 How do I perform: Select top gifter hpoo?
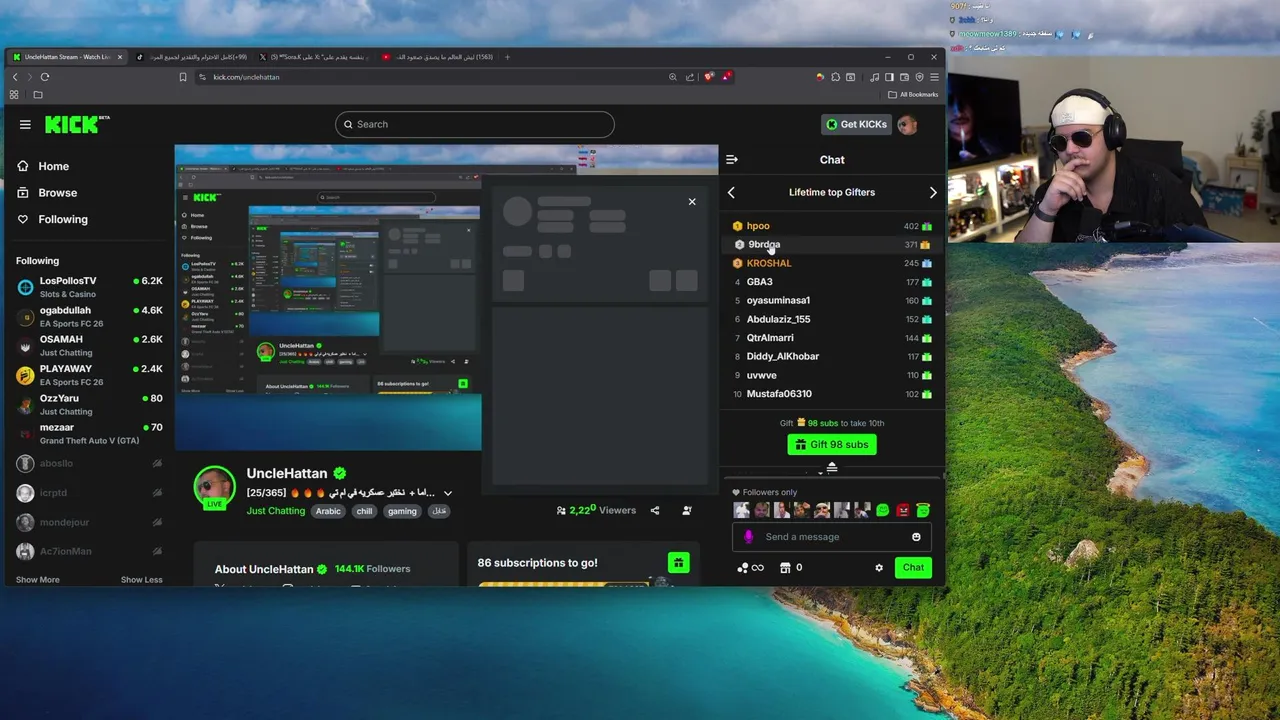pos(832,226)
